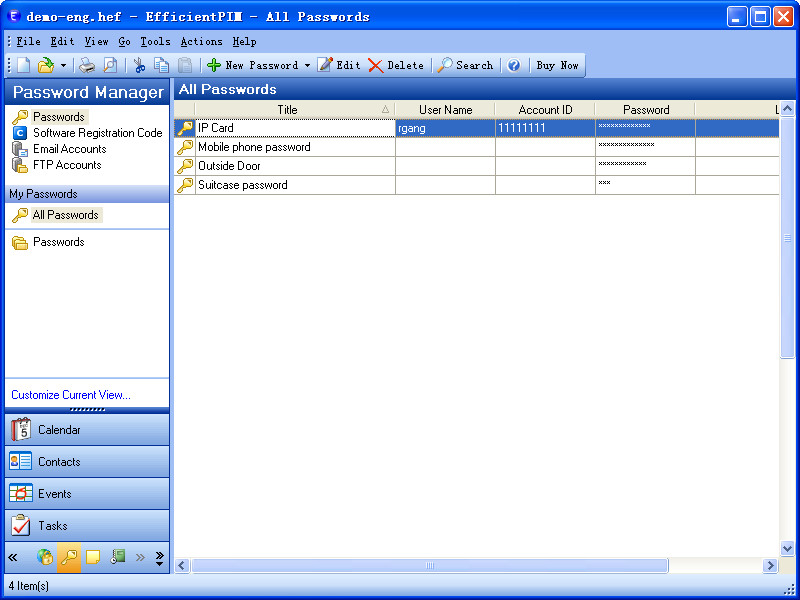This screenshot has width=800, height=600.
Task: Click the horizontal scrollbar left arrow
Action: [182, 565]
